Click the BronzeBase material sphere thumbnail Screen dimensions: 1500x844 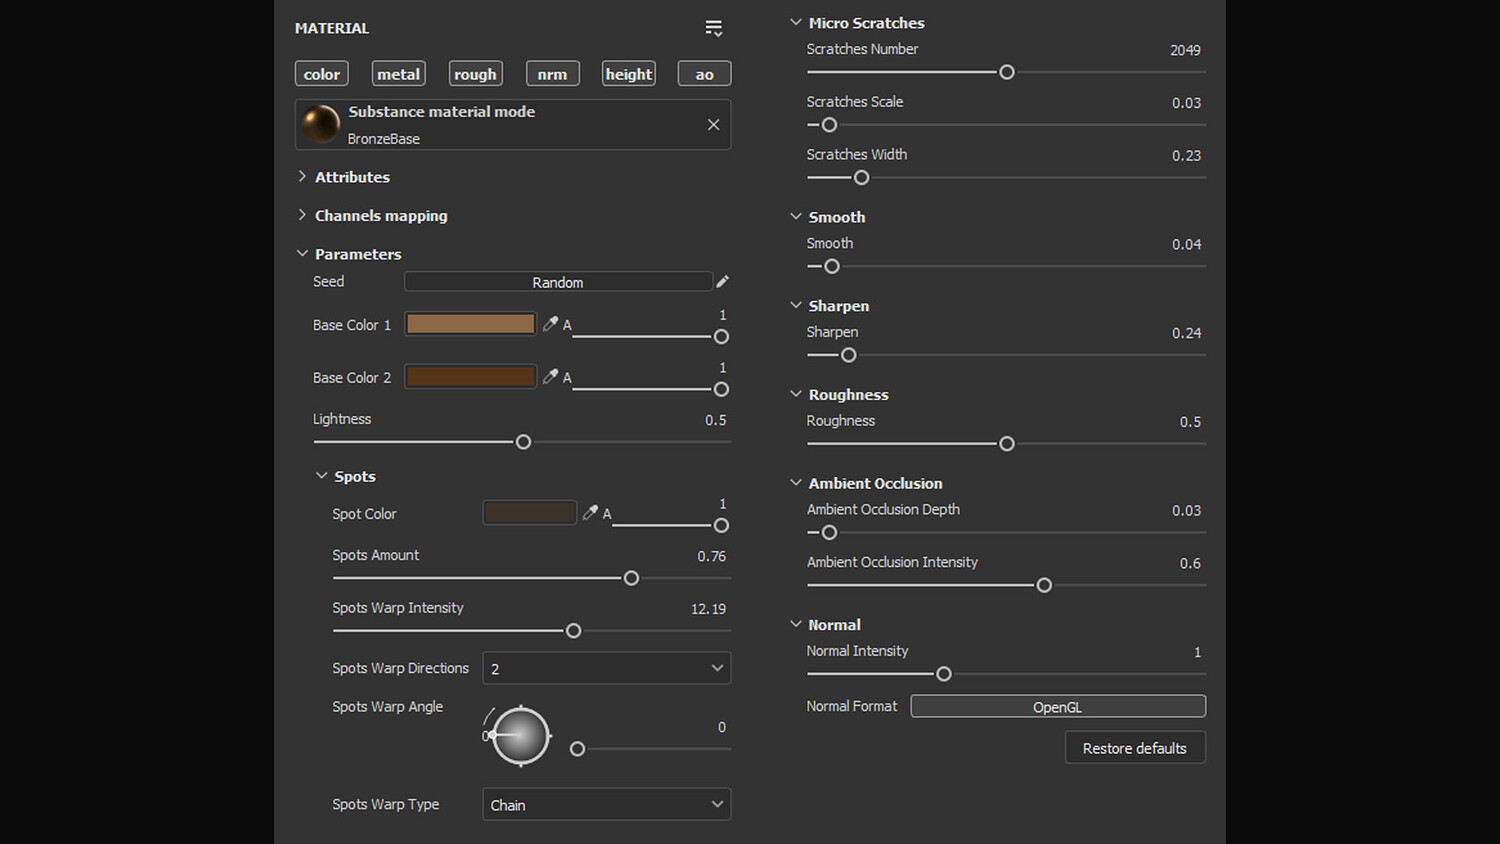coord(321,125)
